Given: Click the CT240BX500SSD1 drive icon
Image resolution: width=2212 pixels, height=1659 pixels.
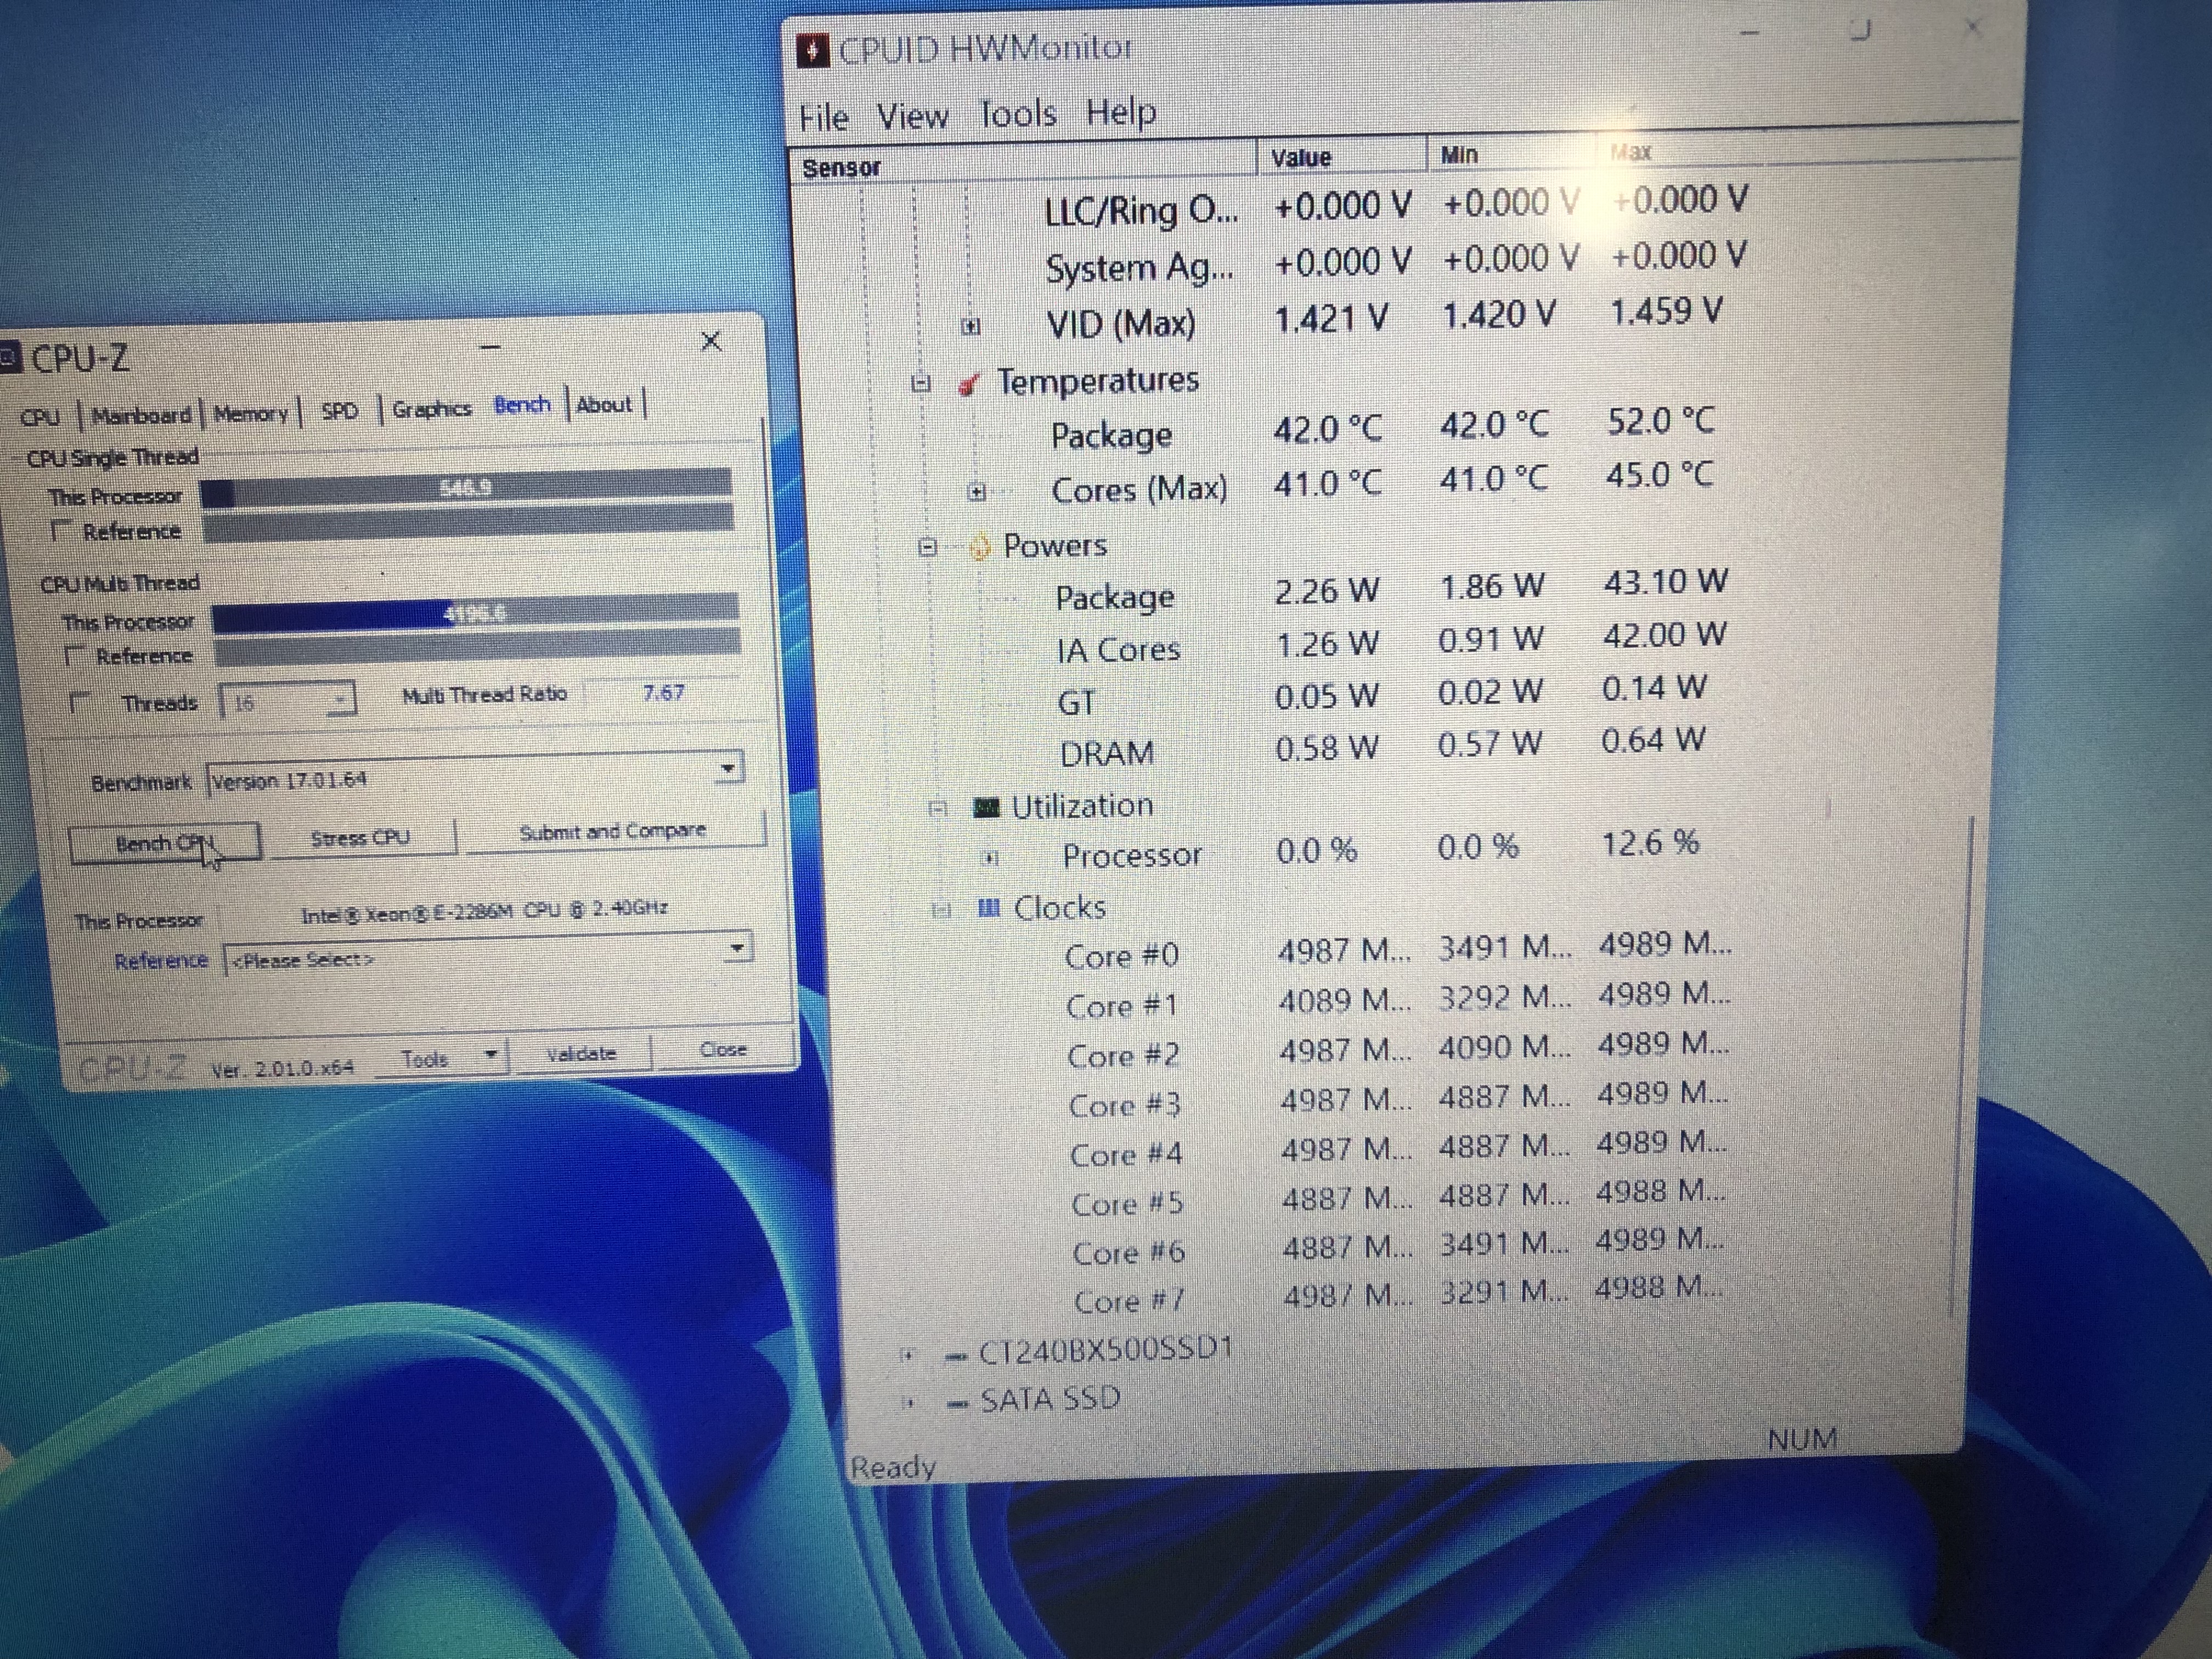Looking at the screenshot, I should pyautogui.click(x=957, y=1356).
